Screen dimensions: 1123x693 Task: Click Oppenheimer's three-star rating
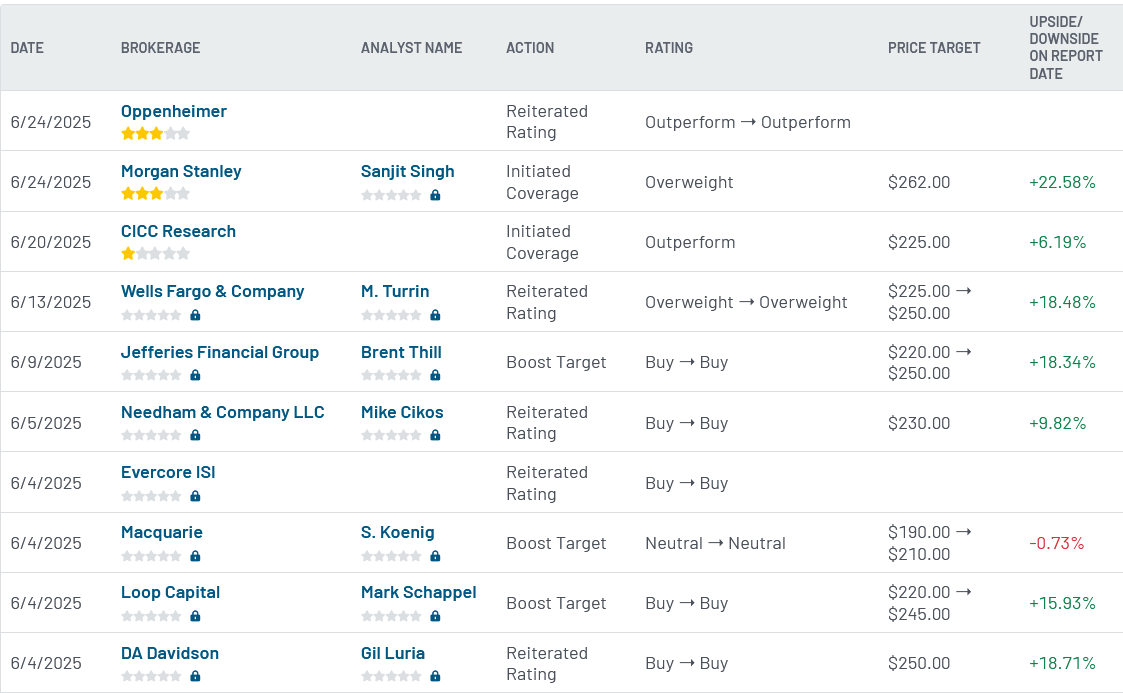(155, 133)
